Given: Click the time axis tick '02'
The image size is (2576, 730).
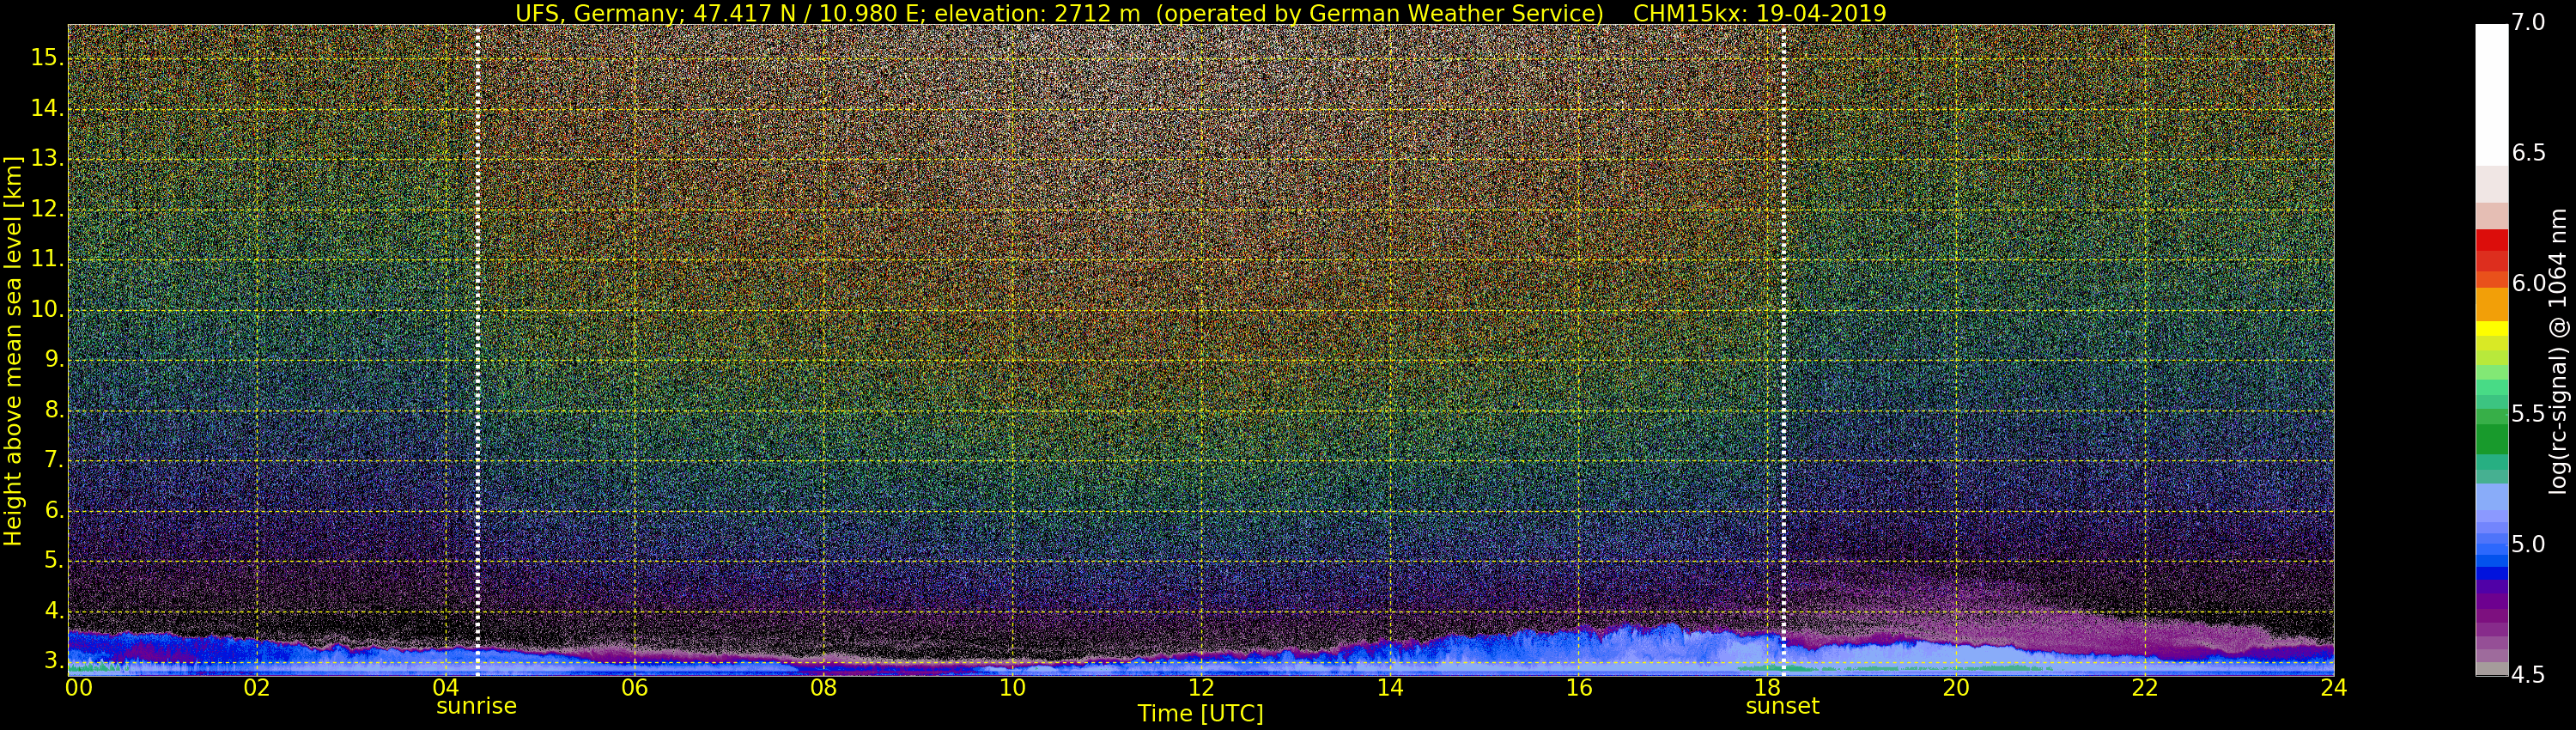Looking at the screenshot, I should (x=257, y=688).
